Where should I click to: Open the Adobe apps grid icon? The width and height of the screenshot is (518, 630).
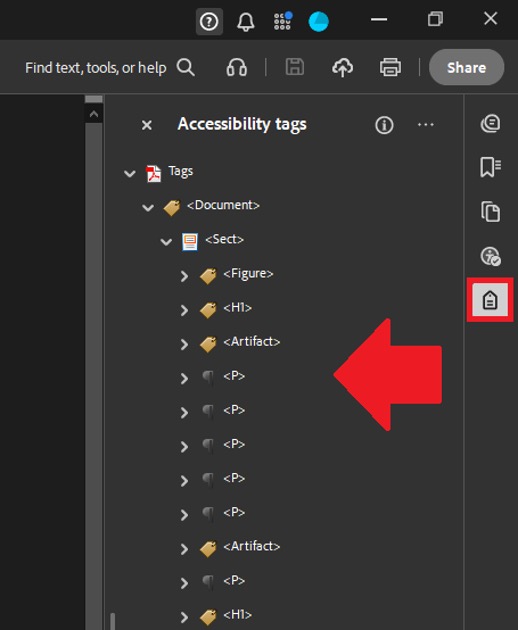coord(283,21)
